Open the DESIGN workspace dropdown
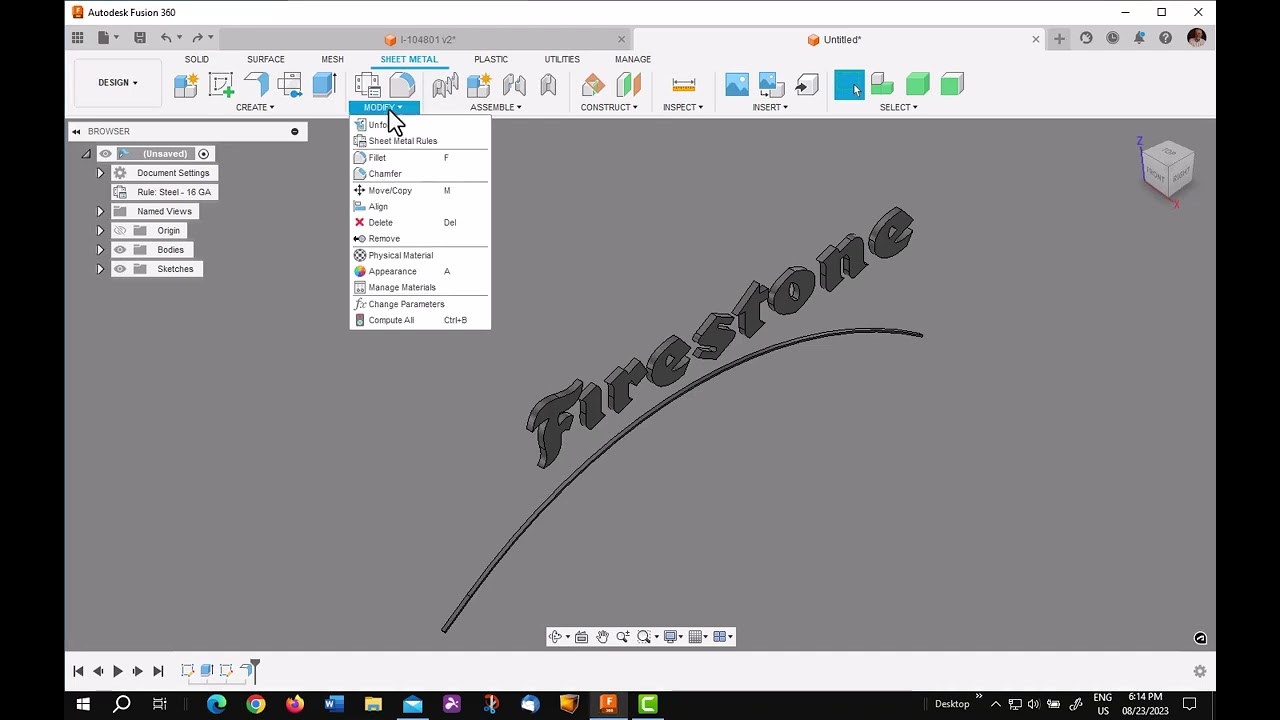Screen dimensions: 1280x720 click(x=118, y=83)
